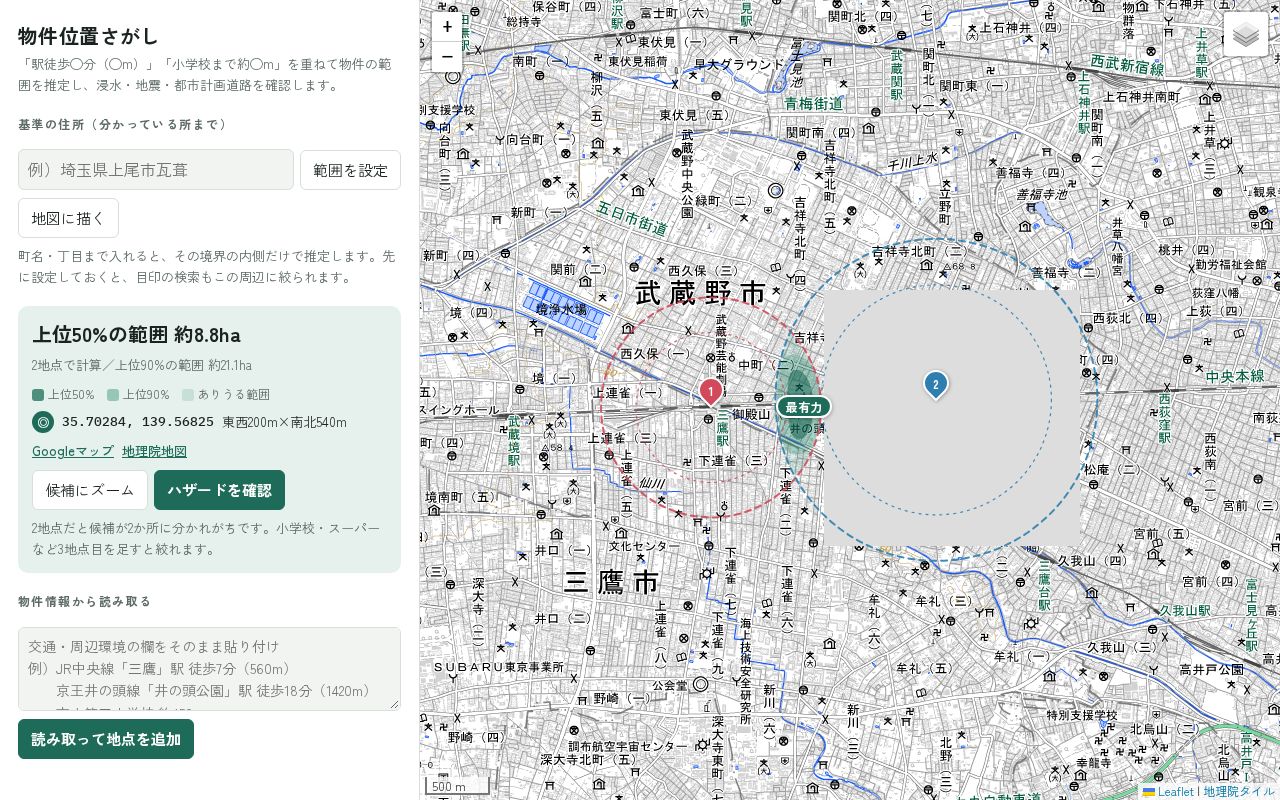Click the 範囲を設定 button

coord(350,170)
